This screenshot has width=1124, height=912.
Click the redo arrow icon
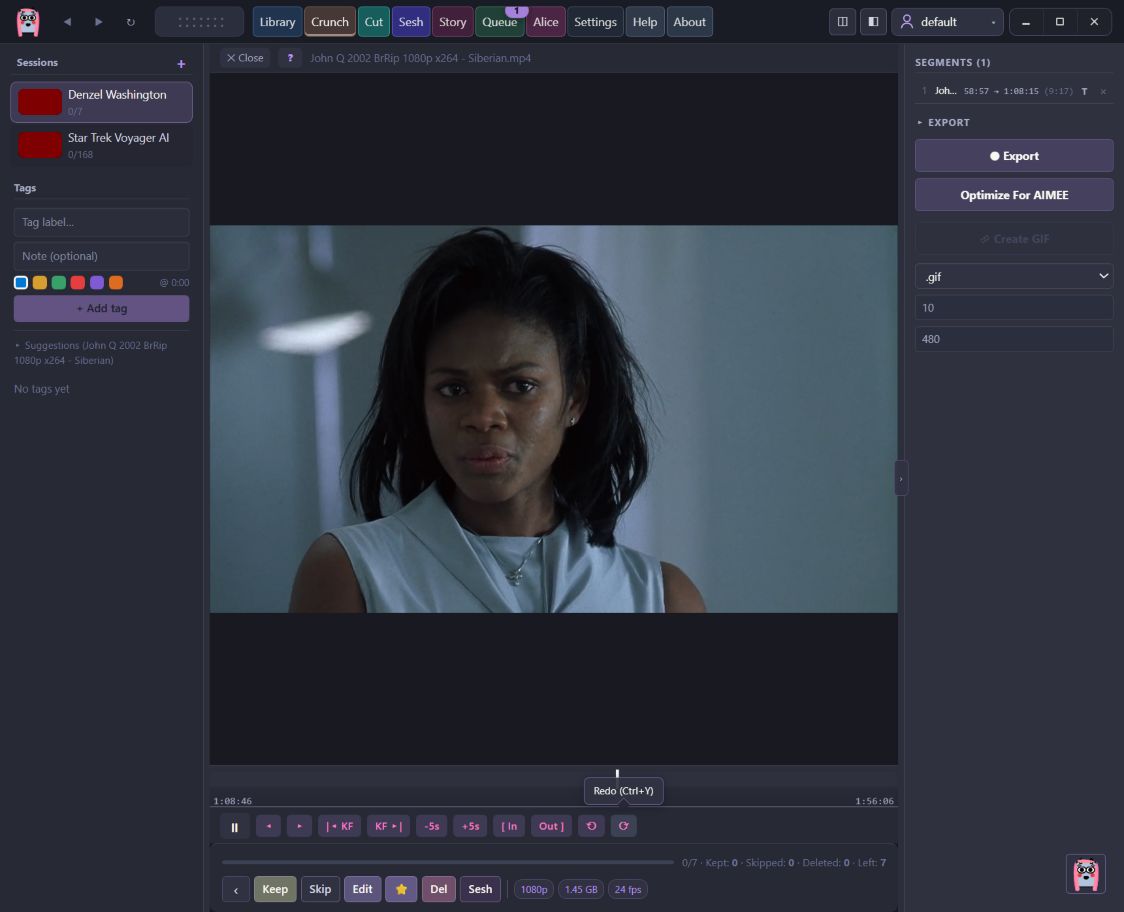point(624,826)
